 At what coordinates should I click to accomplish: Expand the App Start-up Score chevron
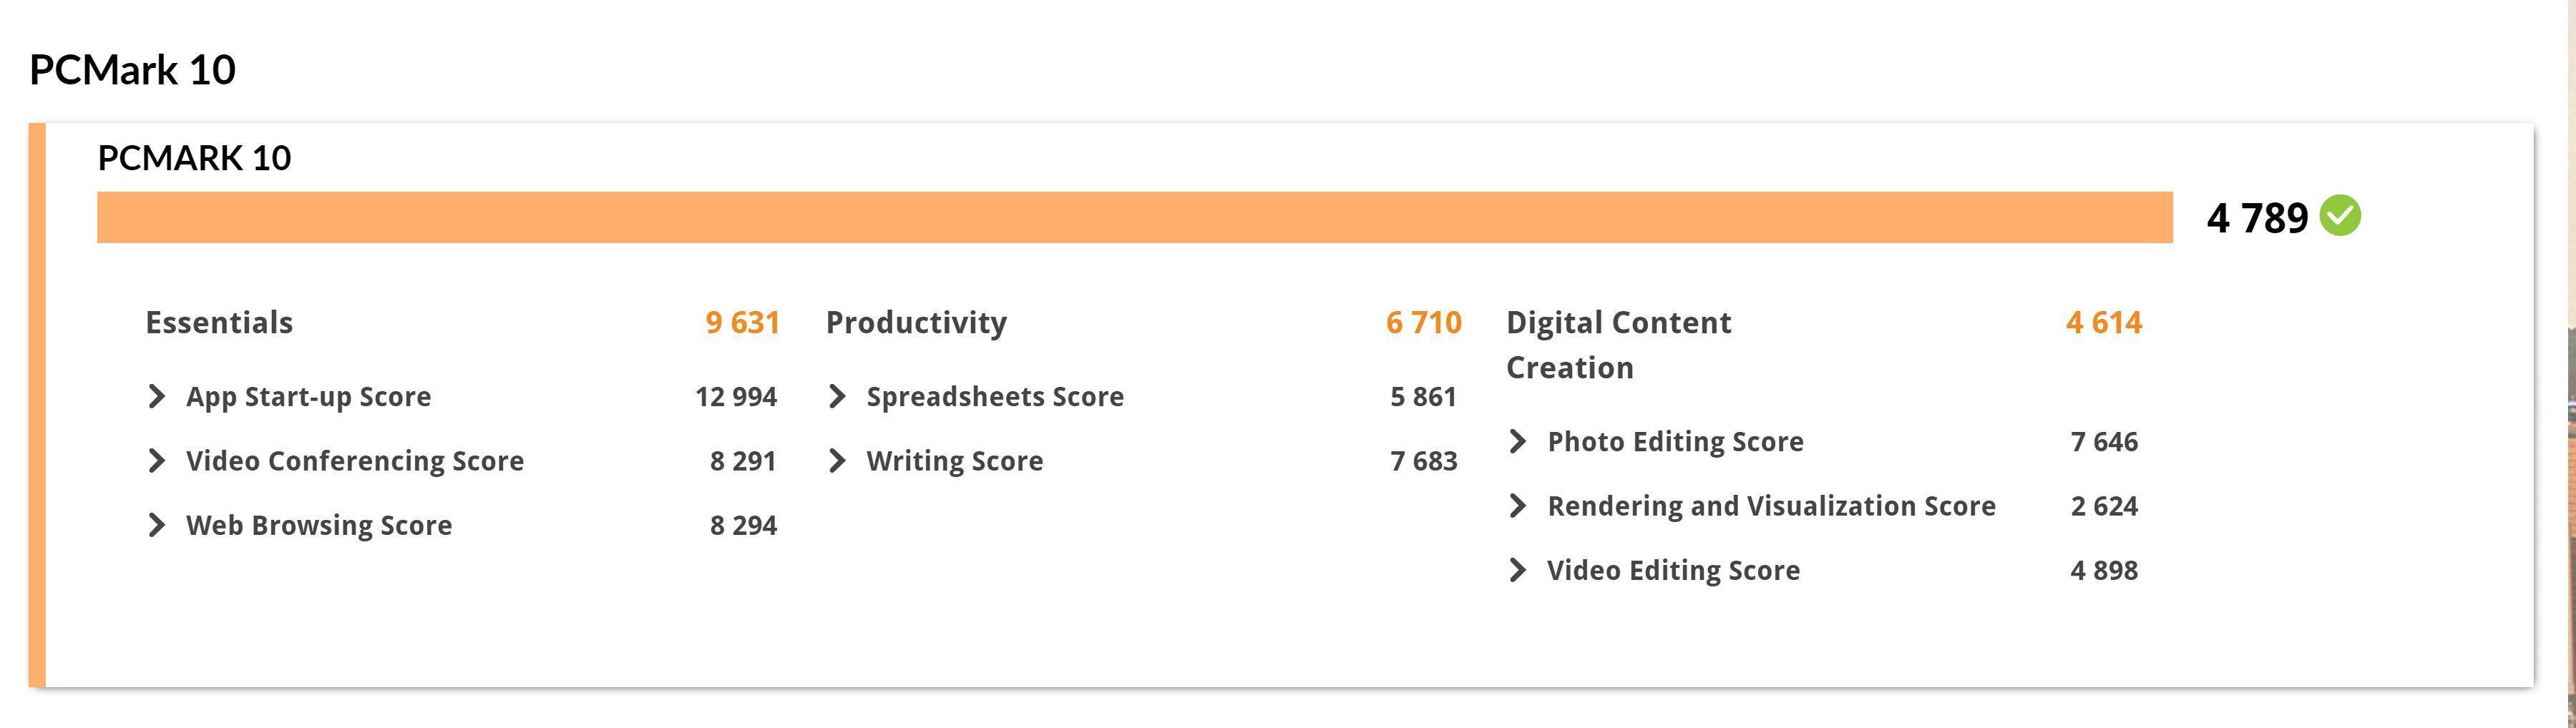[156, 396]
